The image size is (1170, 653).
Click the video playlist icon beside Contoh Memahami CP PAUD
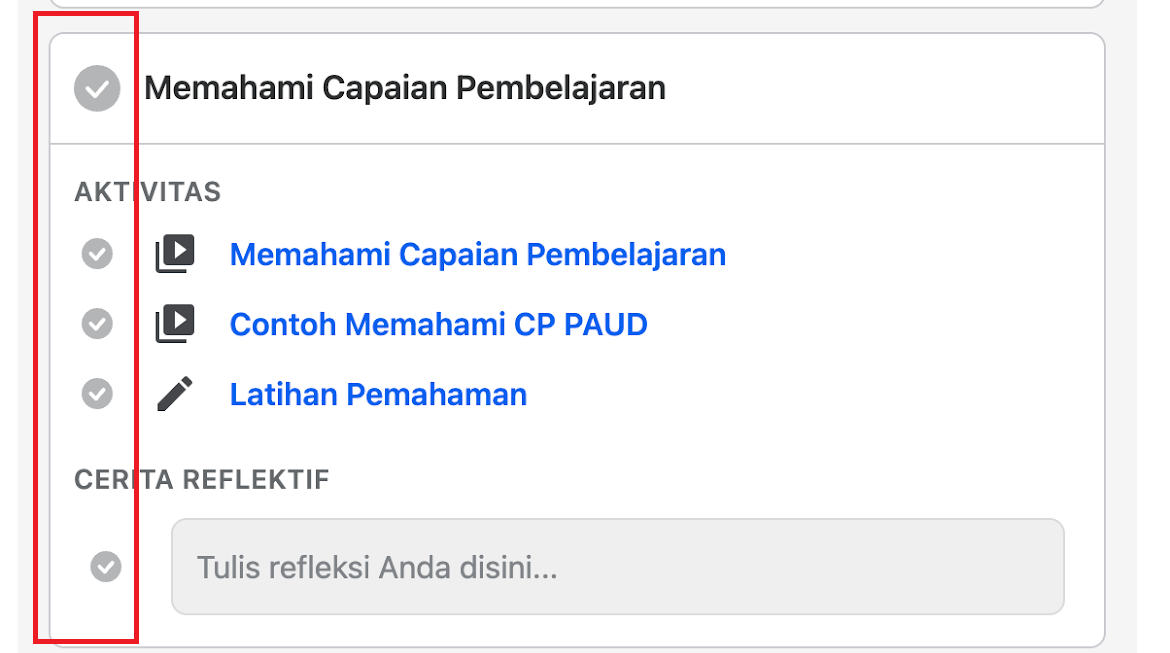(x=175, y=324)
